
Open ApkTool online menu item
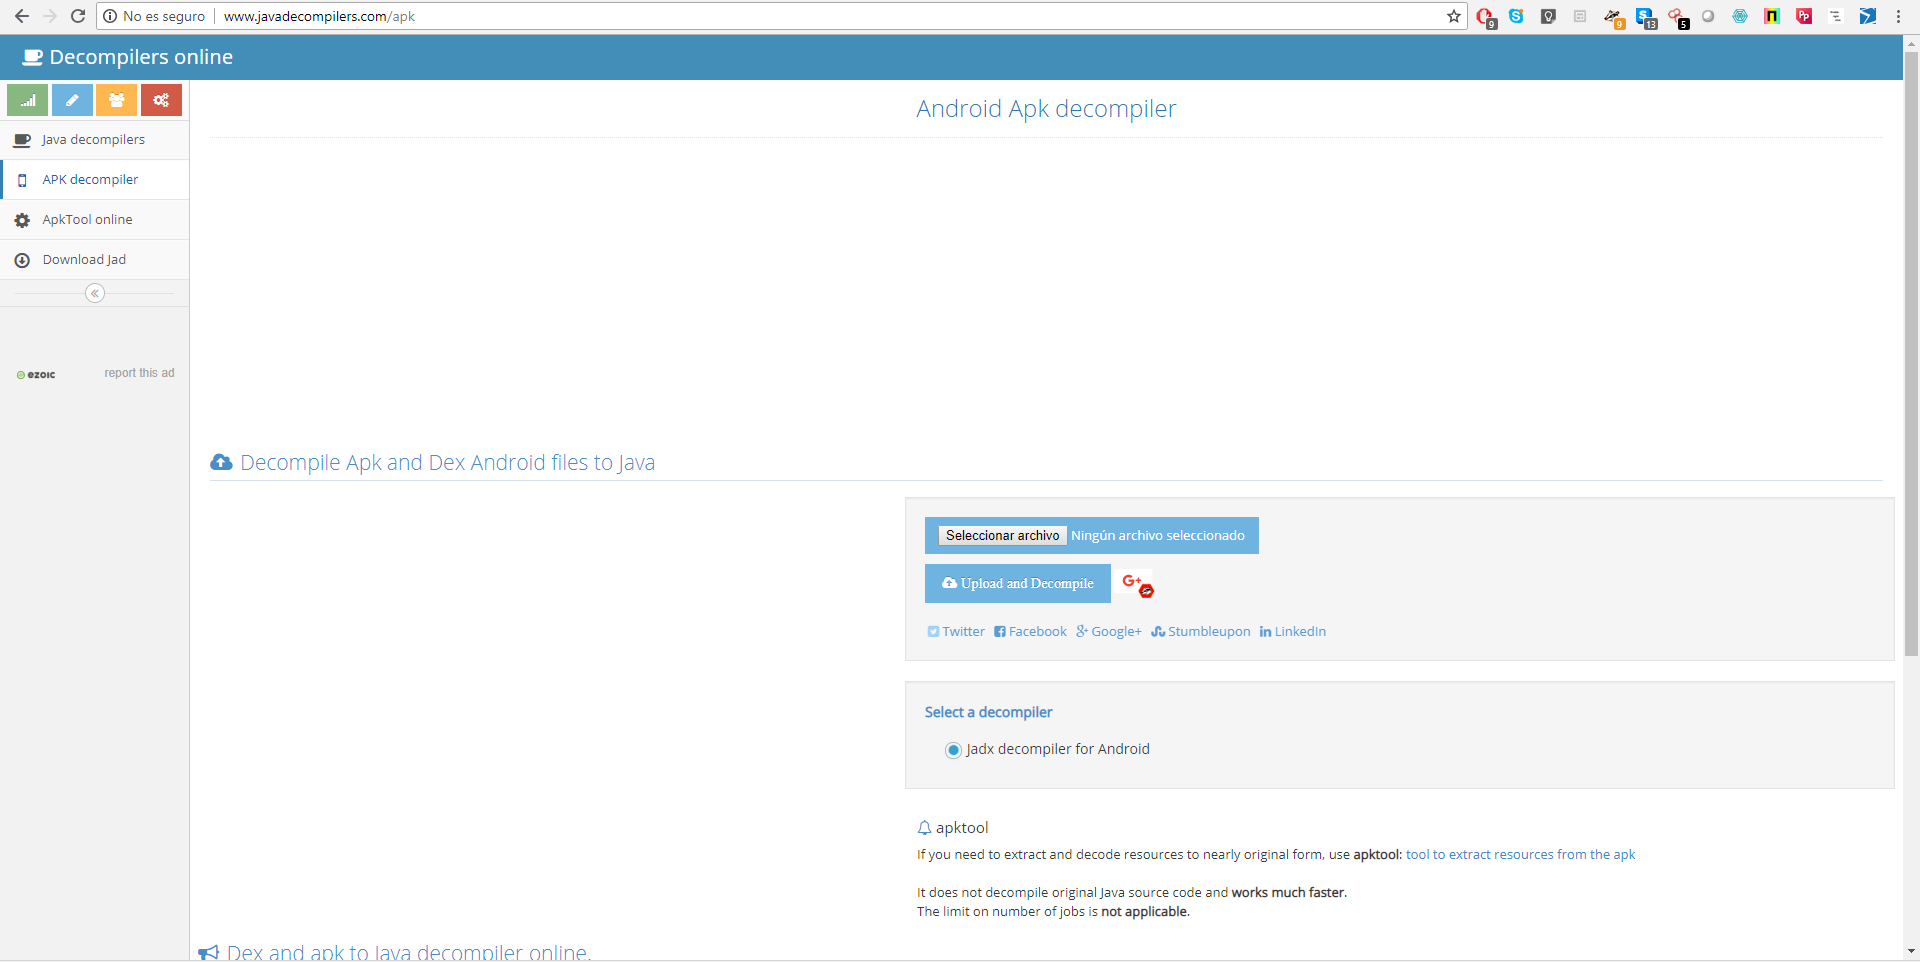pos(87,220)
